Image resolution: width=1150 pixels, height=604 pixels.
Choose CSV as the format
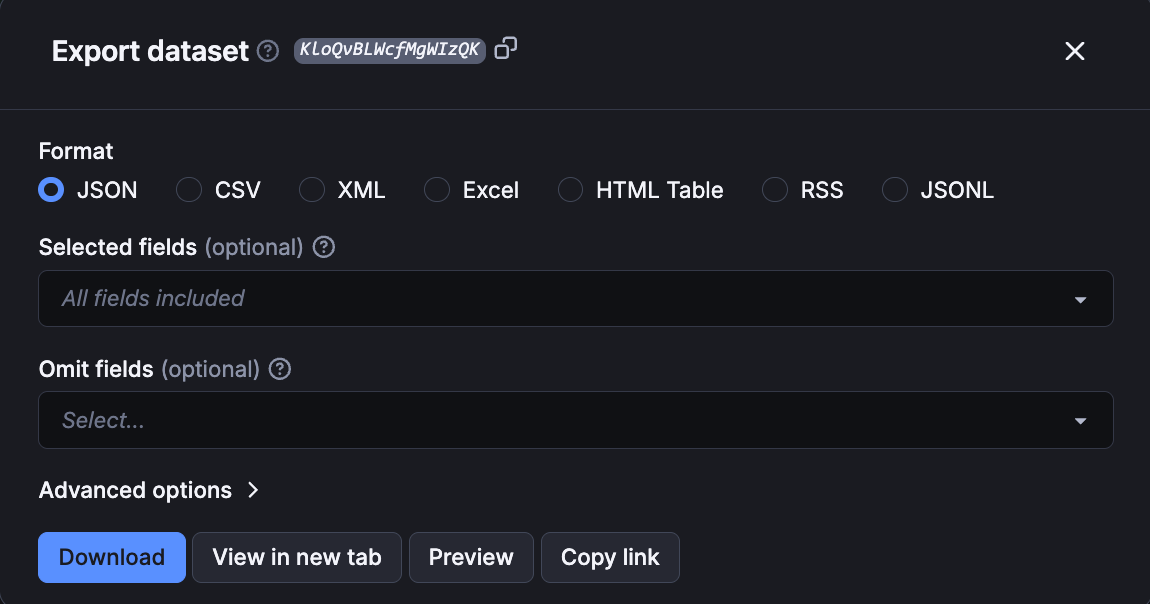tap(189, 190)
